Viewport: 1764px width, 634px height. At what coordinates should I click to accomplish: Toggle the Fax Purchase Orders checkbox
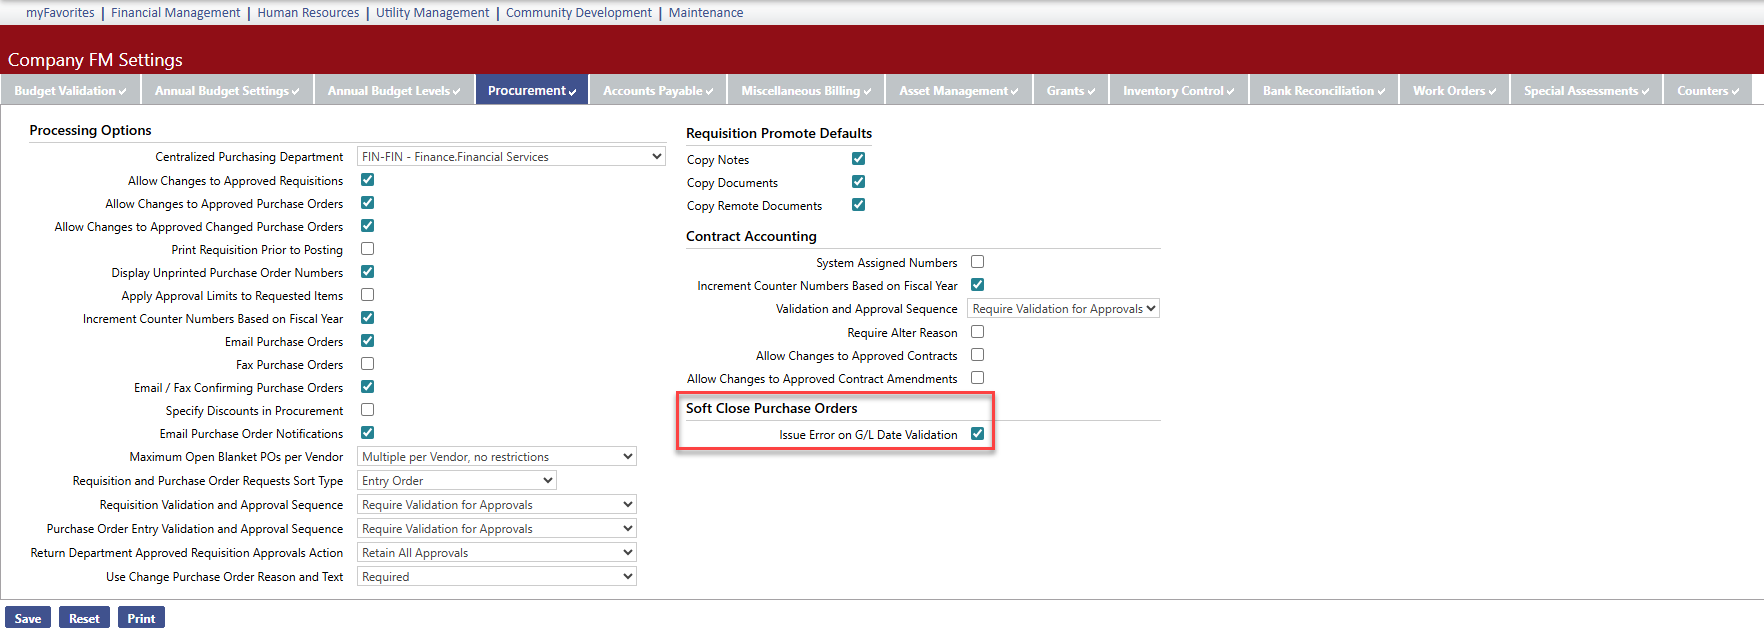click(367, 364)
